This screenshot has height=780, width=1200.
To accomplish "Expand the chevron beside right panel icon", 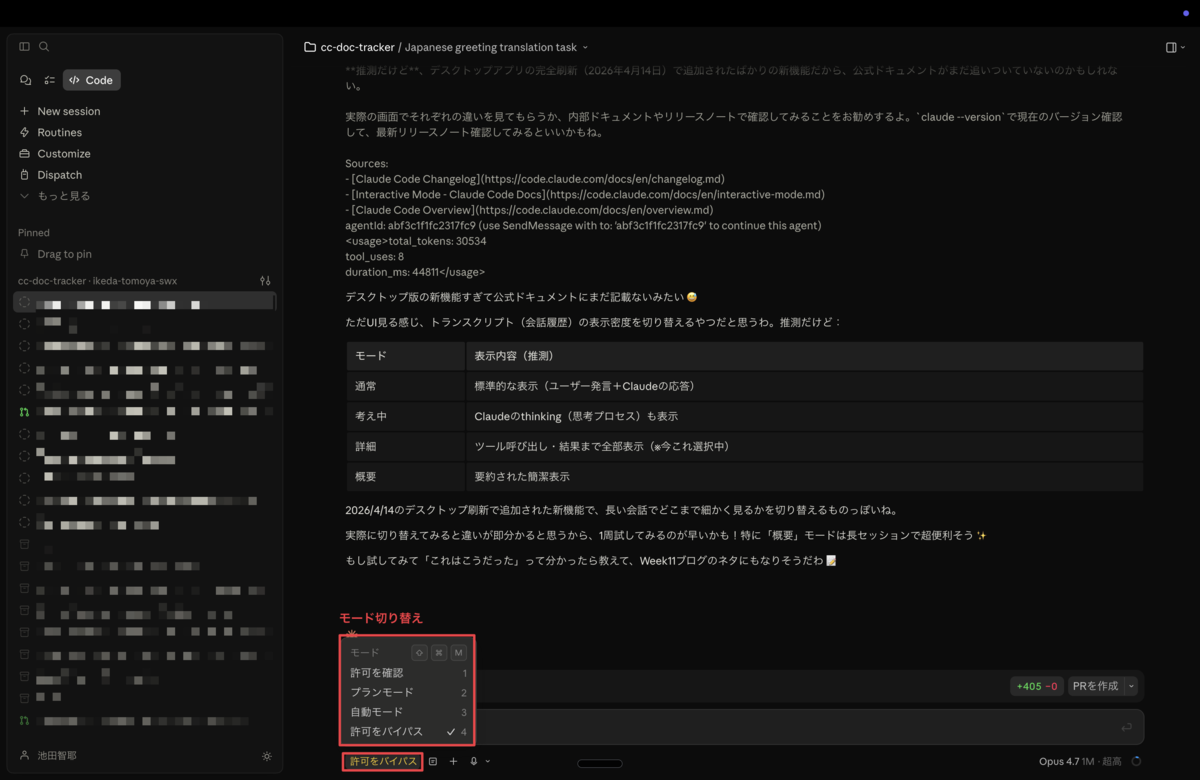I will [x=1183, y=47].
